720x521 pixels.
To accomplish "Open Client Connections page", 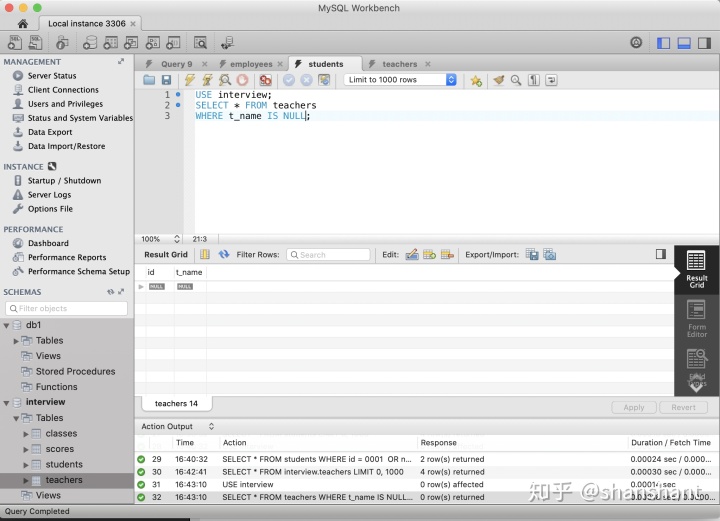I will (63, 90).
